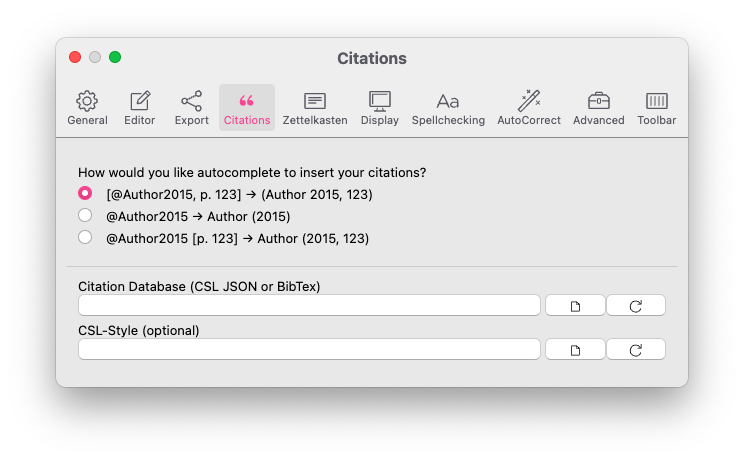Open the Toolbar preferences tab
744x461 pixels.
click(657, 108)
